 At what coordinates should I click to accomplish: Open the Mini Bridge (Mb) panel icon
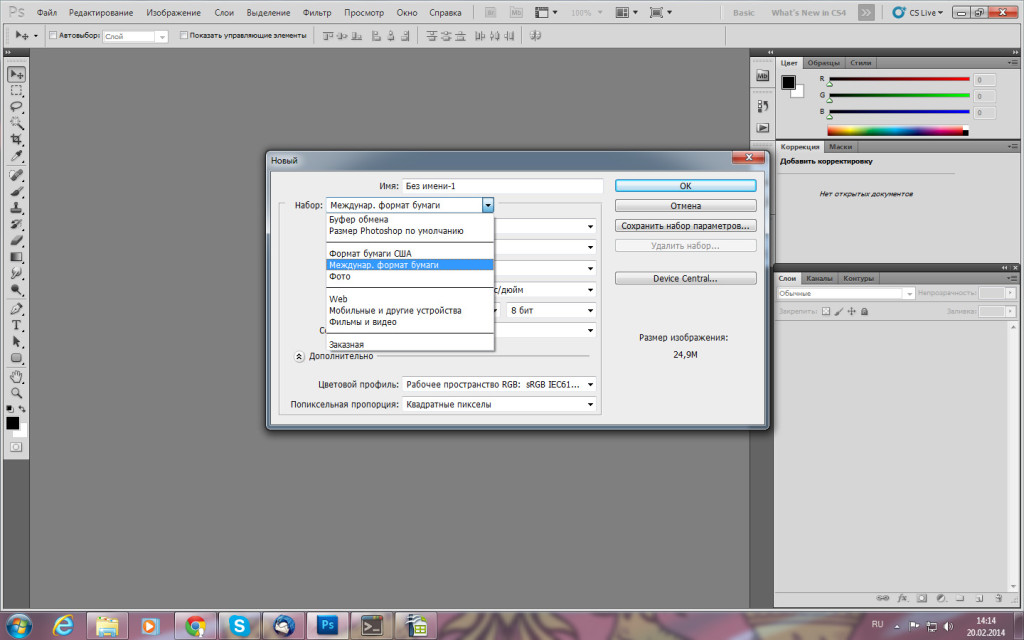(763, 76)
